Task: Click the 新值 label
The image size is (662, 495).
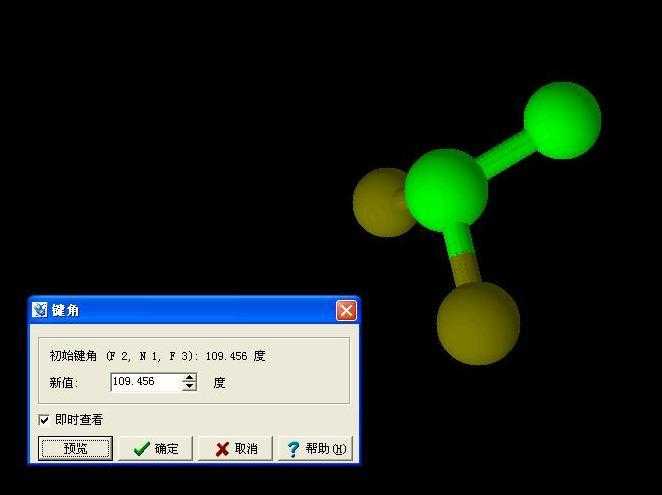Action: click(x=63, y=383)
